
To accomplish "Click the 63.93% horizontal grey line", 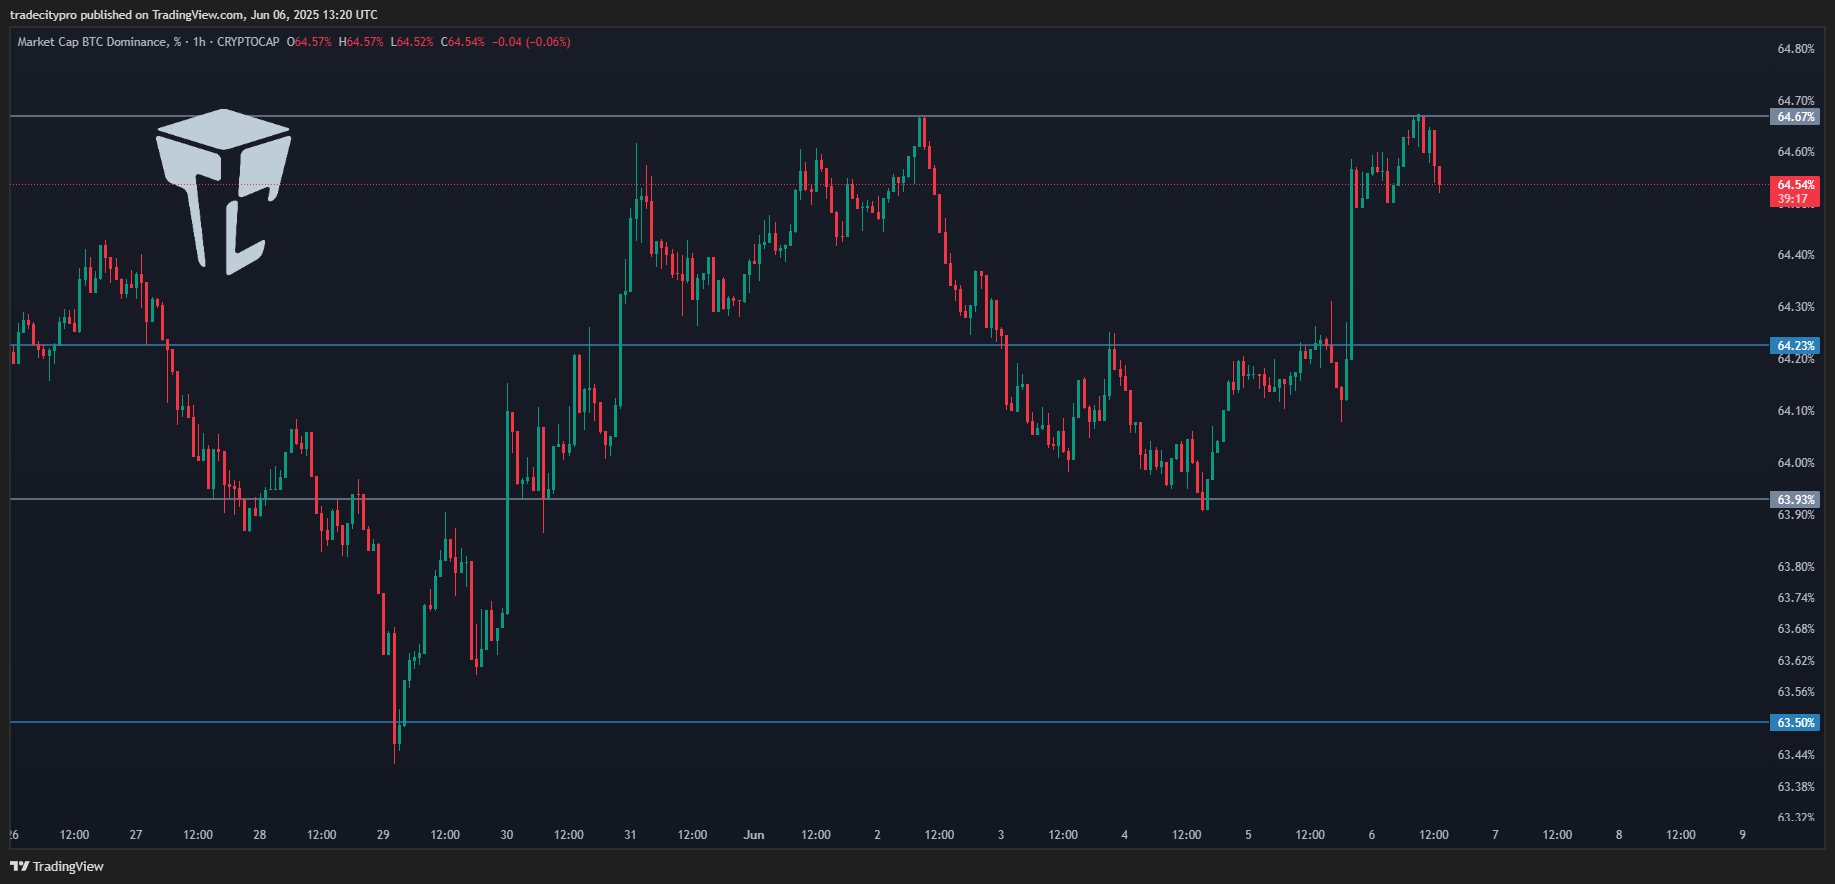I will pyautogui.click(x=888, y=499).
